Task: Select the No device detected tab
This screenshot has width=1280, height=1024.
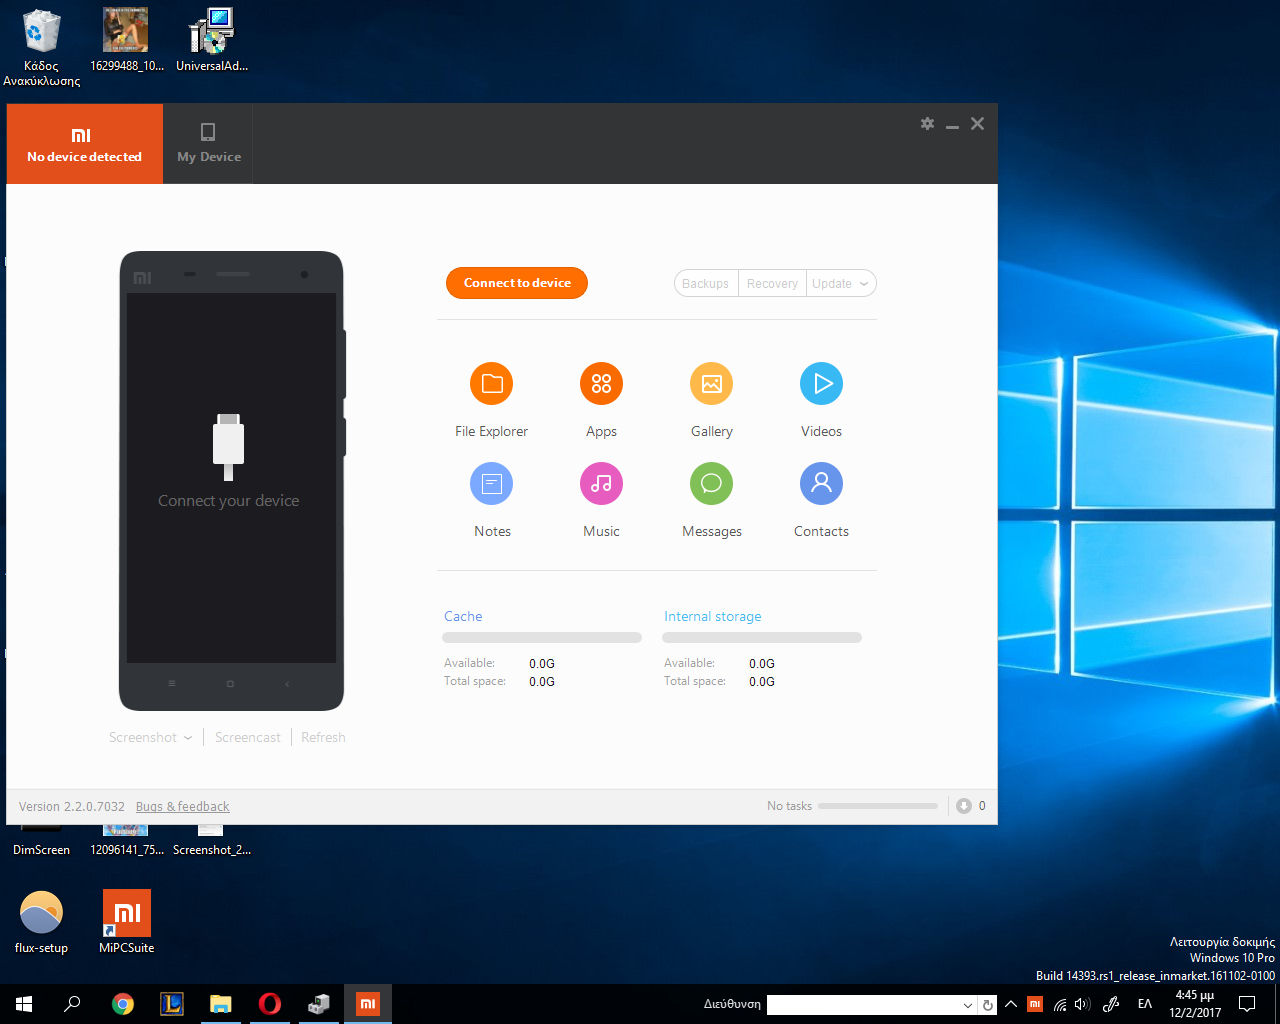Action: pyautogui.click(x=84, y=144)
